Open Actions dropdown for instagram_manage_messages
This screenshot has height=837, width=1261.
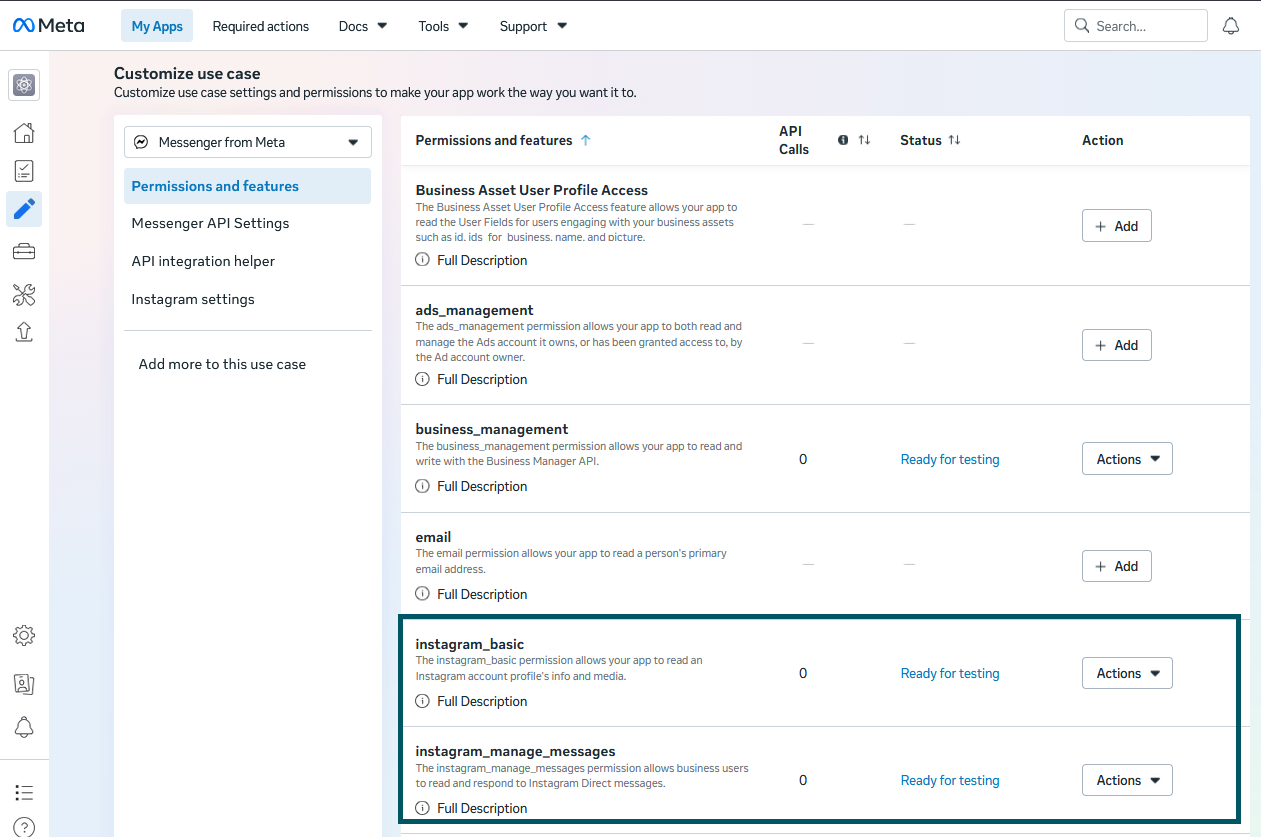[x=1127, y=780]
